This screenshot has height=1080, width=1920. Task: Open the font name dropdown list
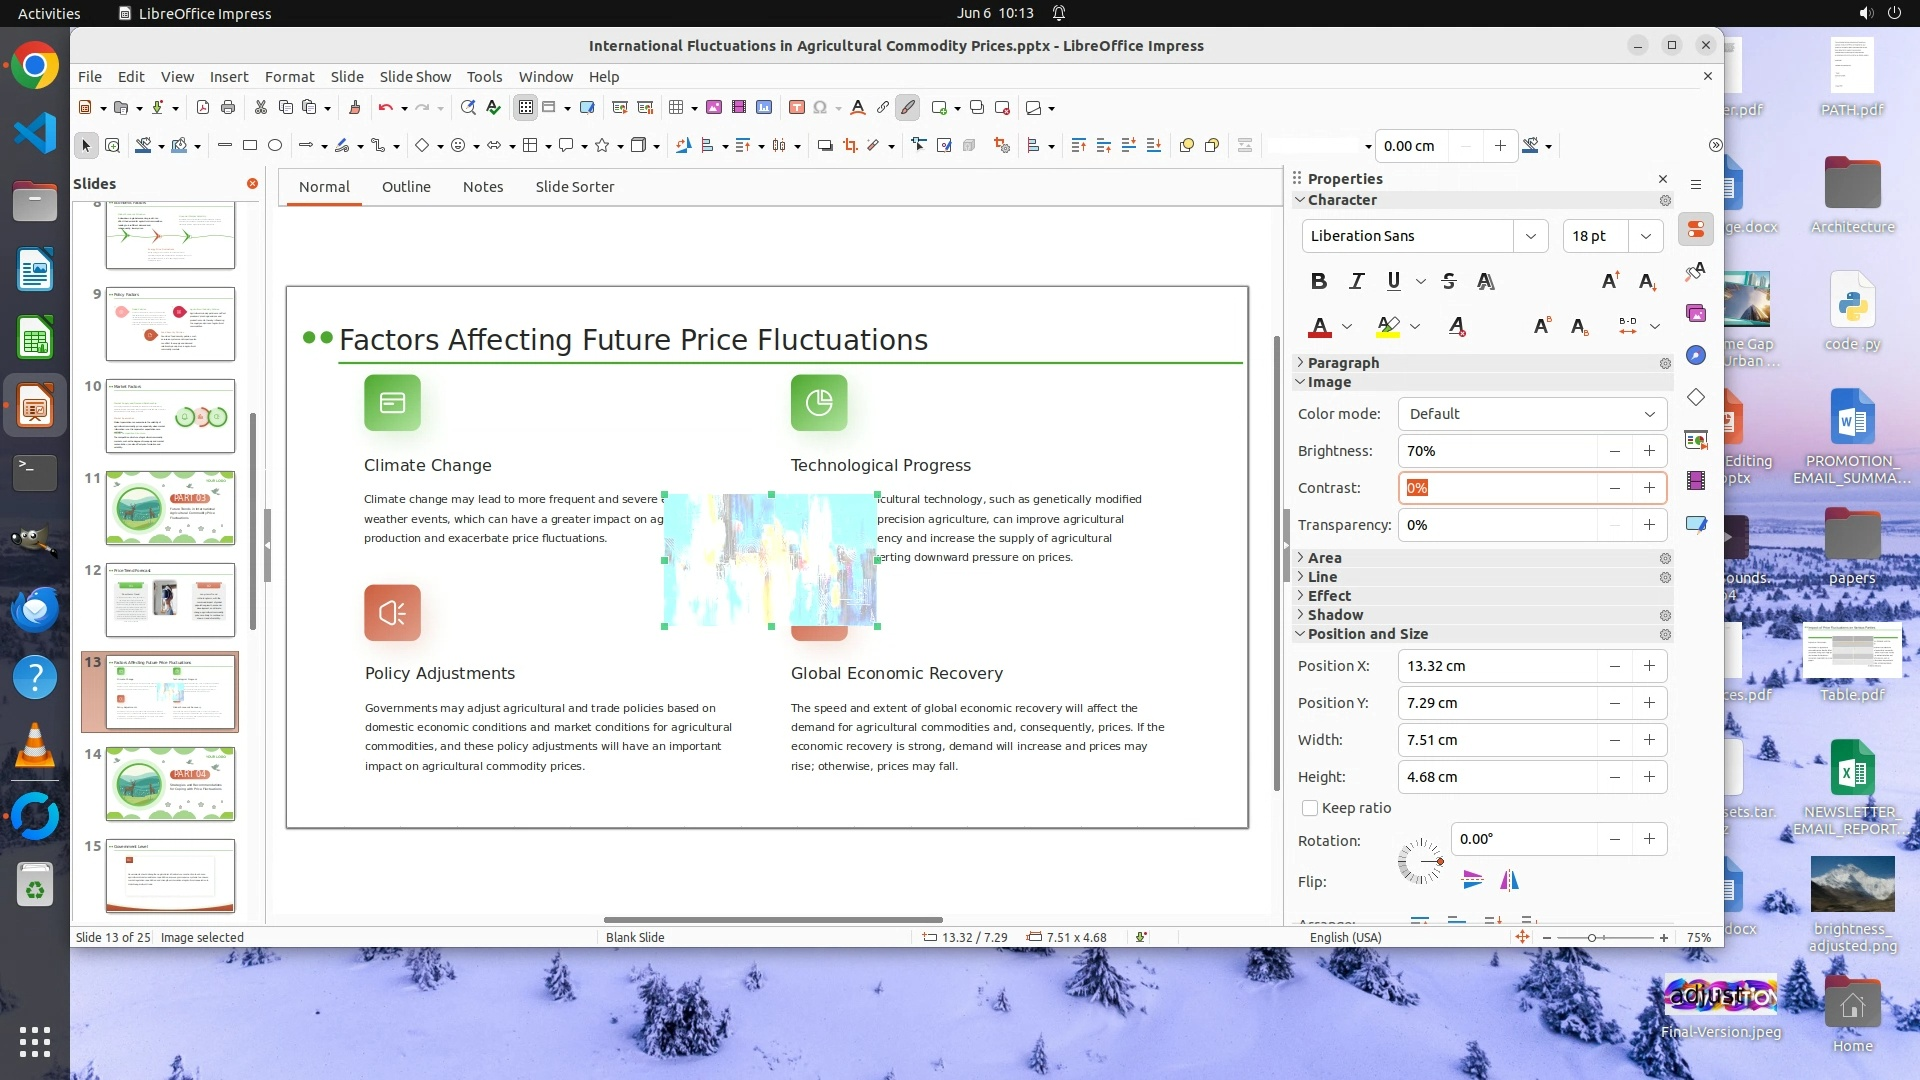point(1530,236)
